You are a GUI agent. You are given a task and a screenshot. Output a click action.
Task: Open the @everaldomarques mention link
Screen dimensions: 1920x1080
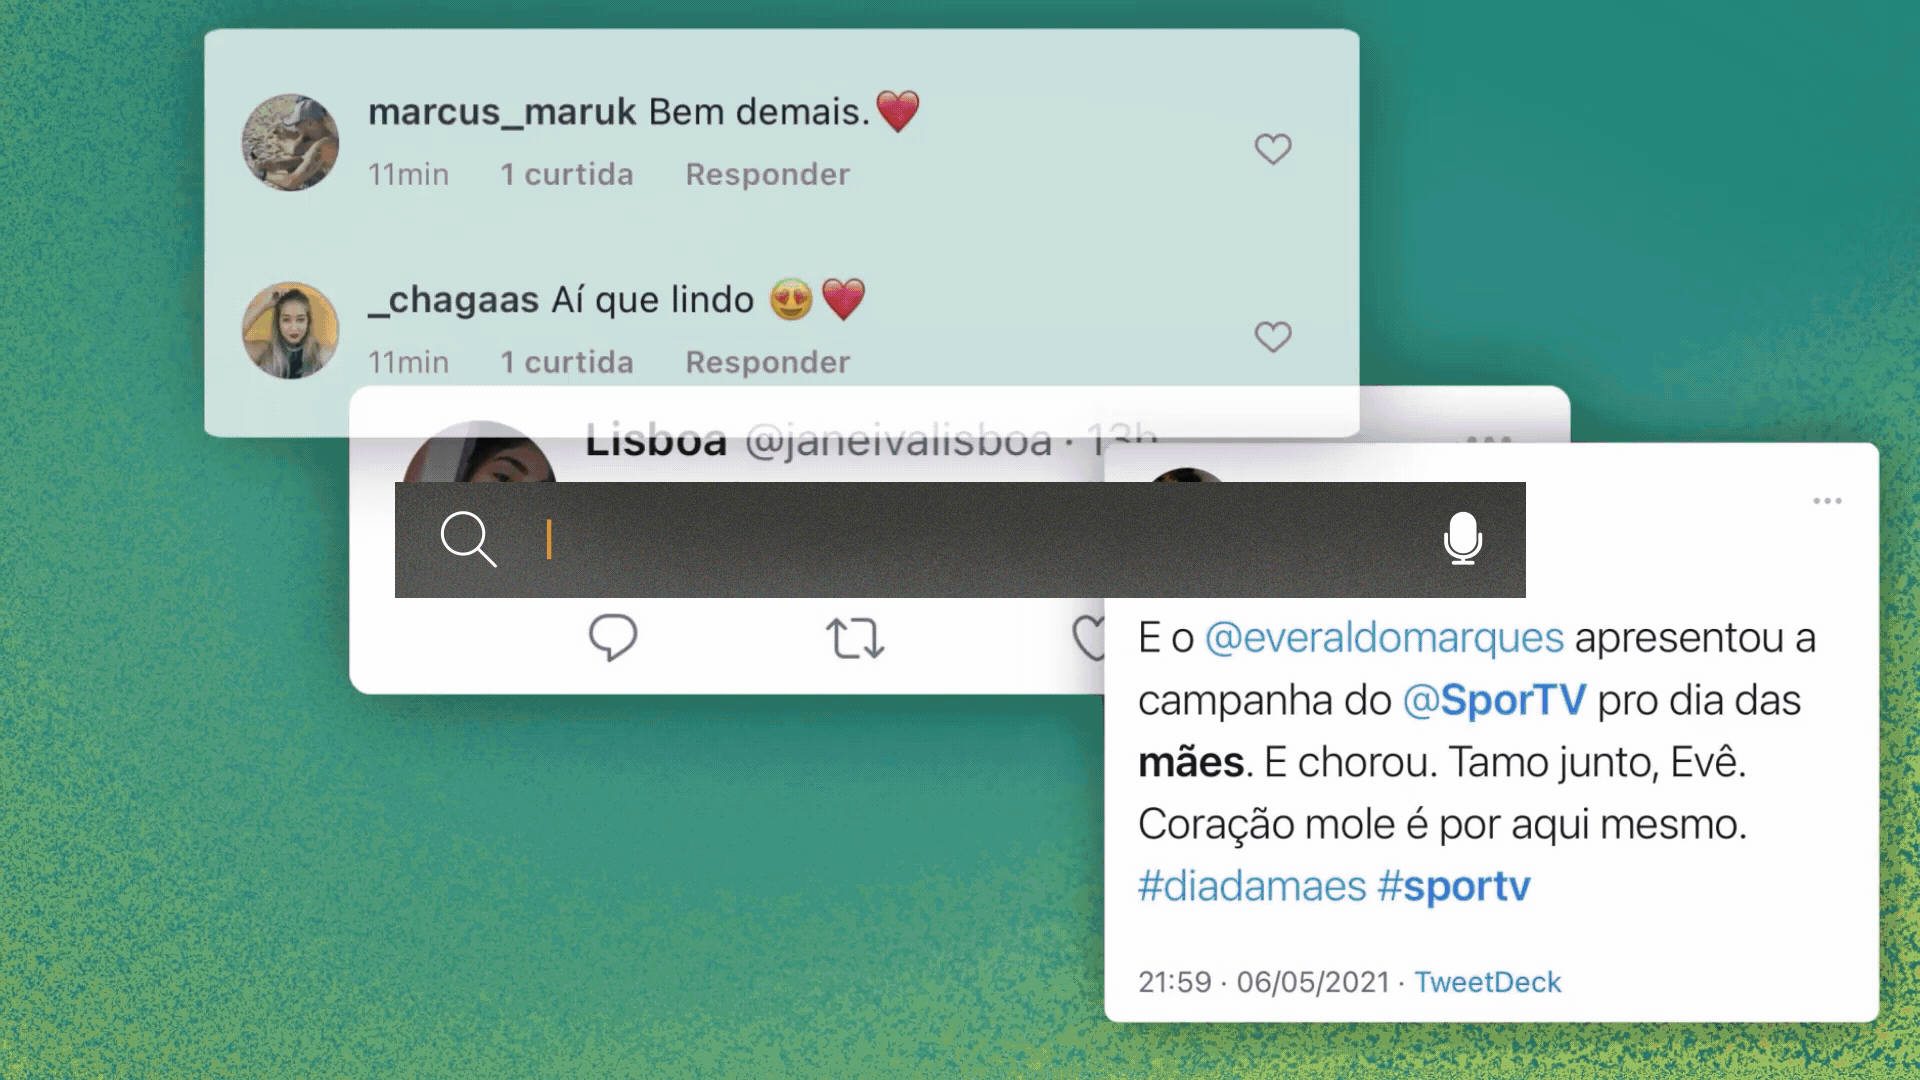[x=1384, y=638]
